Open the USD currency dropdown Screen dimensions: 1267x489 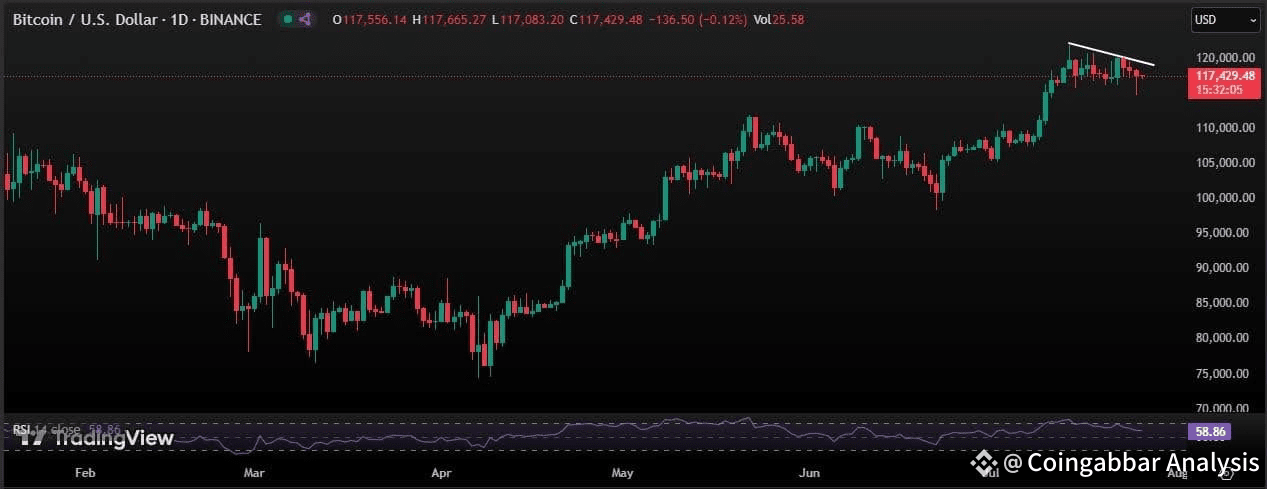coord(1225,19)
